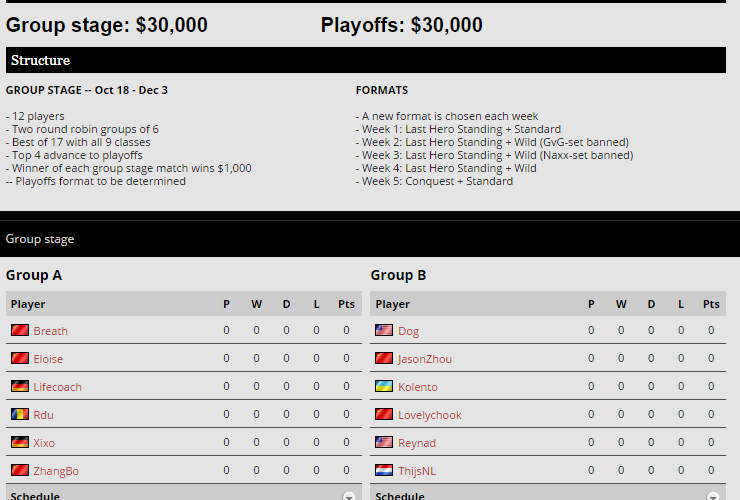
Task: Click the Germany flag next to Lifecoach
Action: [x=19, y=386]
